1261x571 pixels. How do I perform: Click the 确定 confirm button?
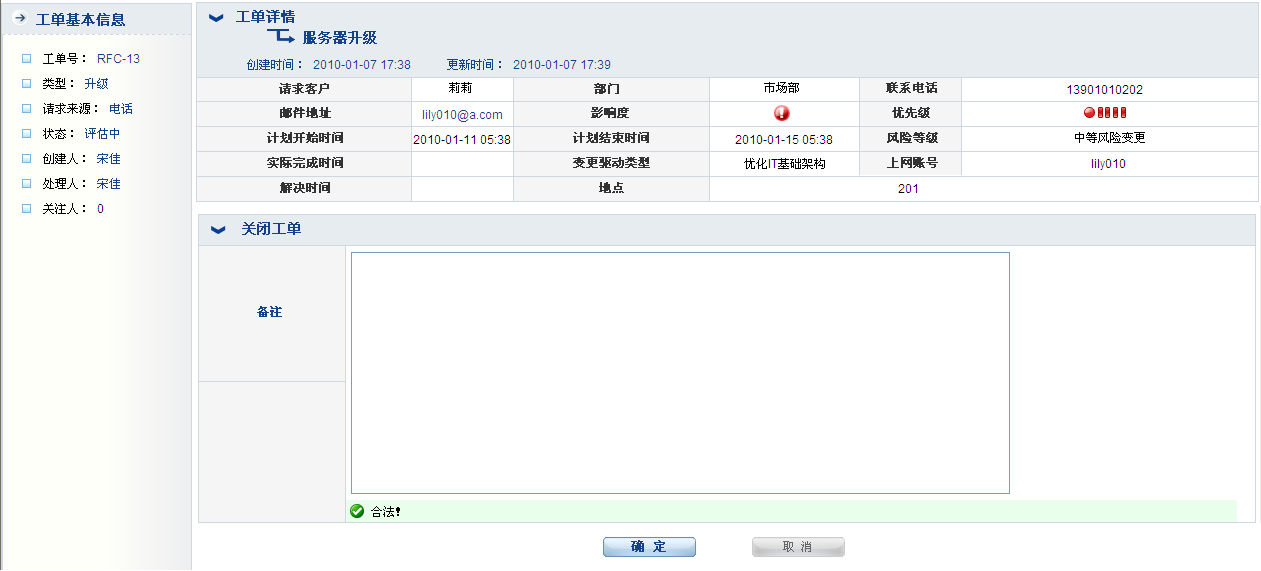click(x=649, y=547)
